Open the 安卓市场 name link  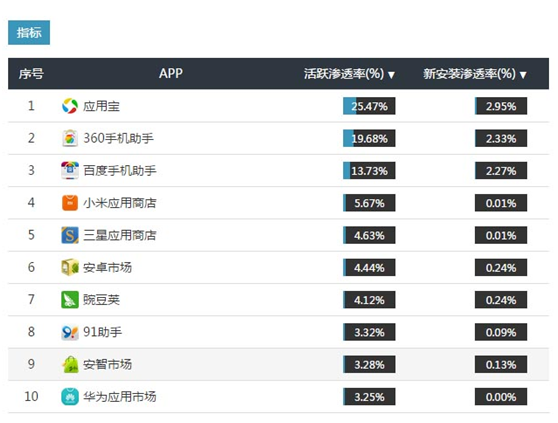(x=107, y=268)
